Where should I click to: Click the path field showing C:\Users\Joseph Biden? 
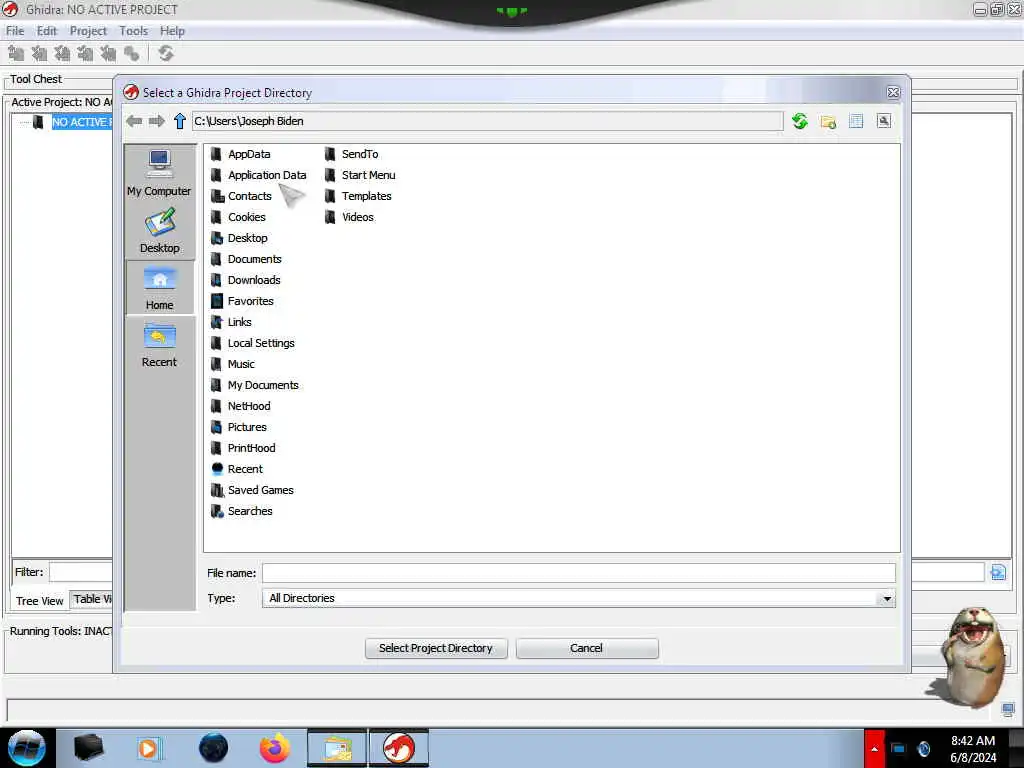coord(487,121)
